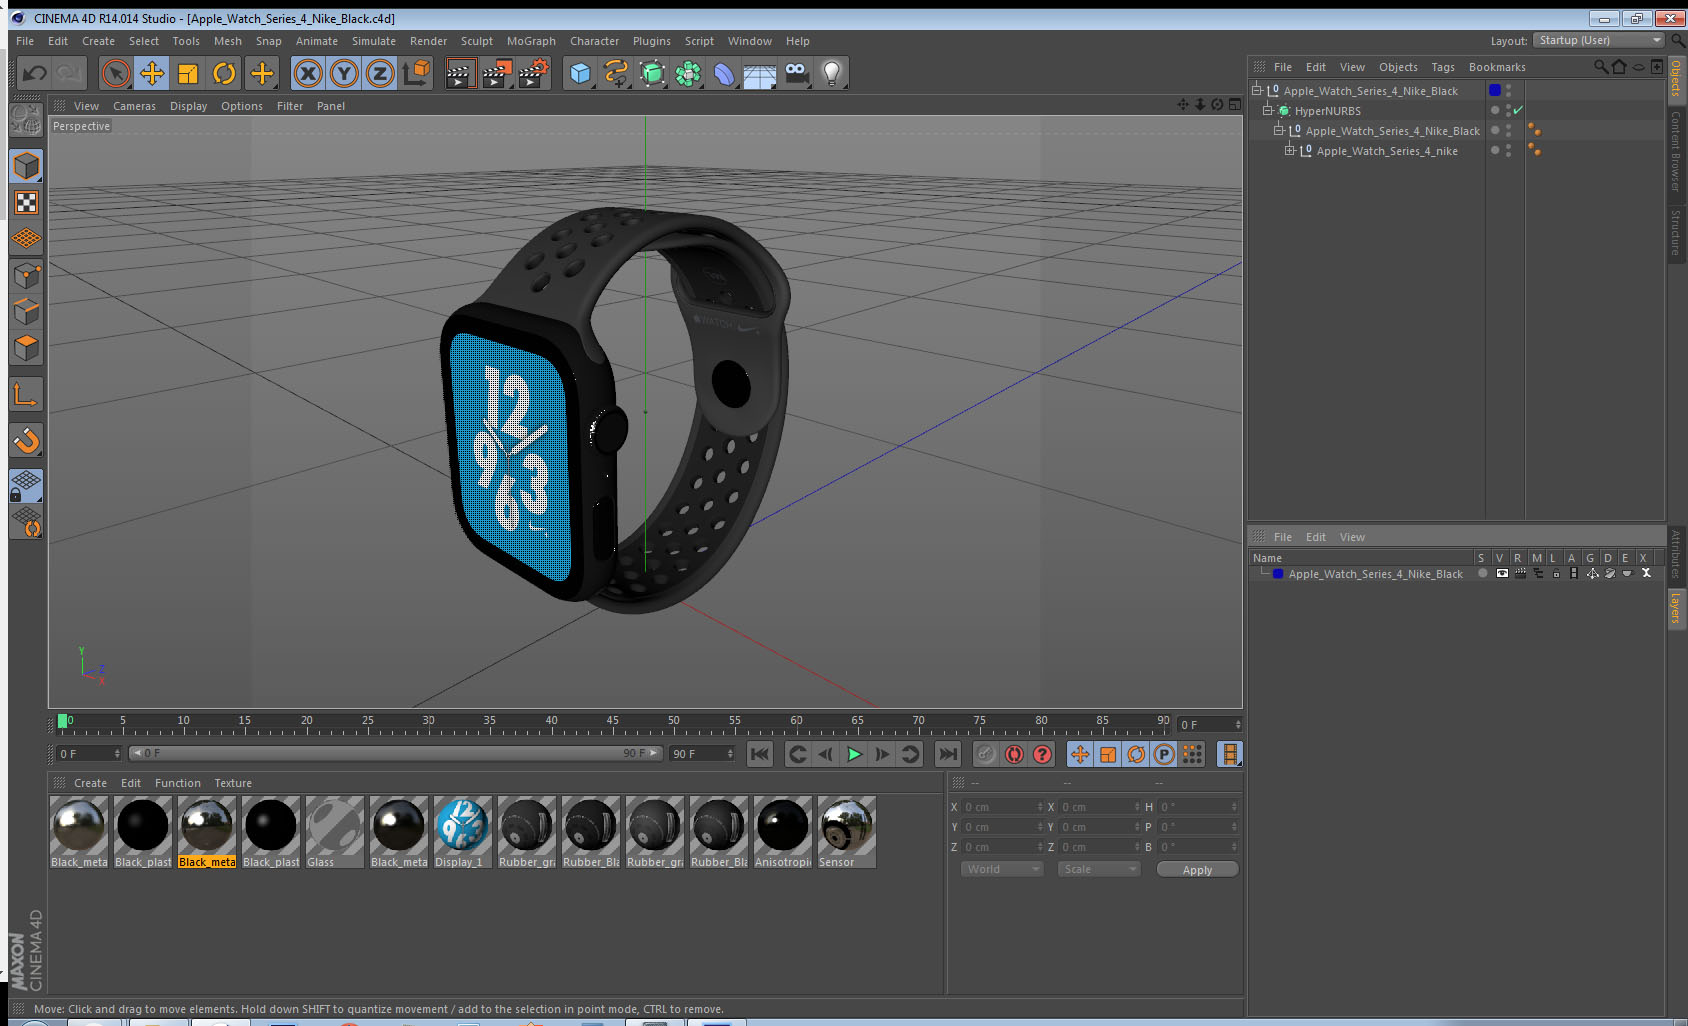Toggle snapping magnet icon
The width and height of the screenshot is (1688, 1026).
coord(26,440)
